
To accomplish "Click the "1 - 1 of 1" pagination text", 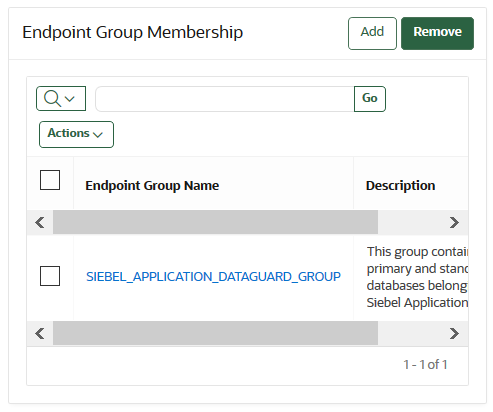I will (425, 364).
